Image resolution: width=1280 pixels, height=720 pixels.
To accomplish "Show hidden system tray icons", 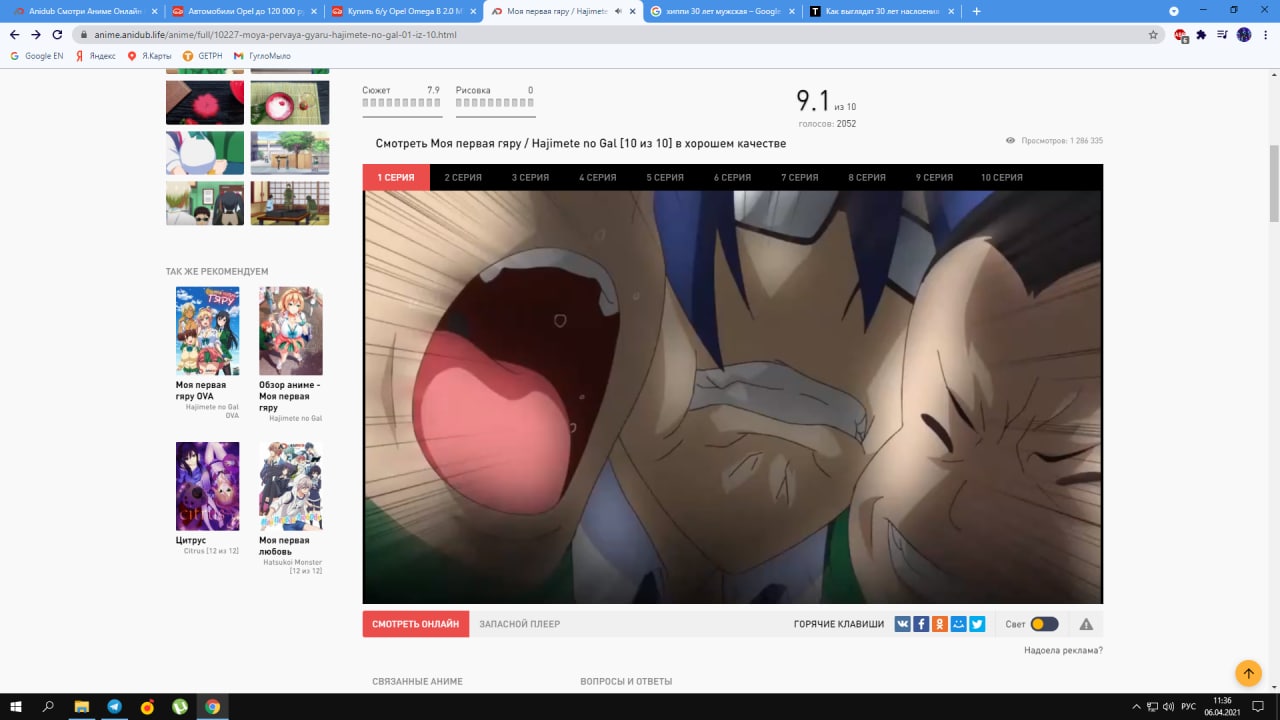I will (x=1136, y=707).
